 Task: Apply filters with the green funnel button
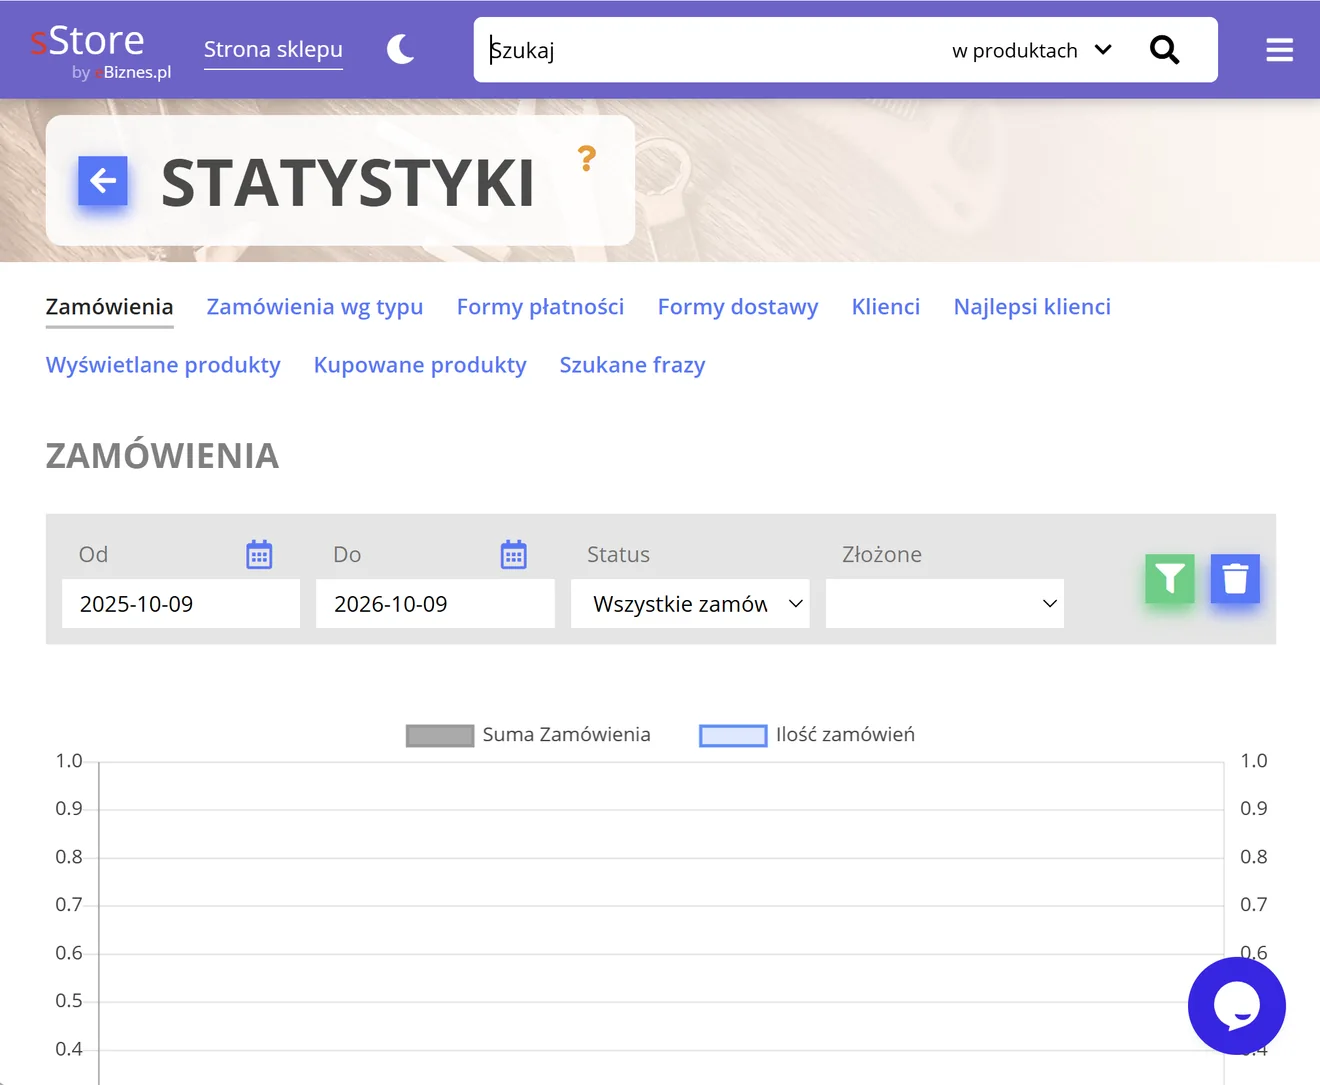click(x=1170, y=579)
